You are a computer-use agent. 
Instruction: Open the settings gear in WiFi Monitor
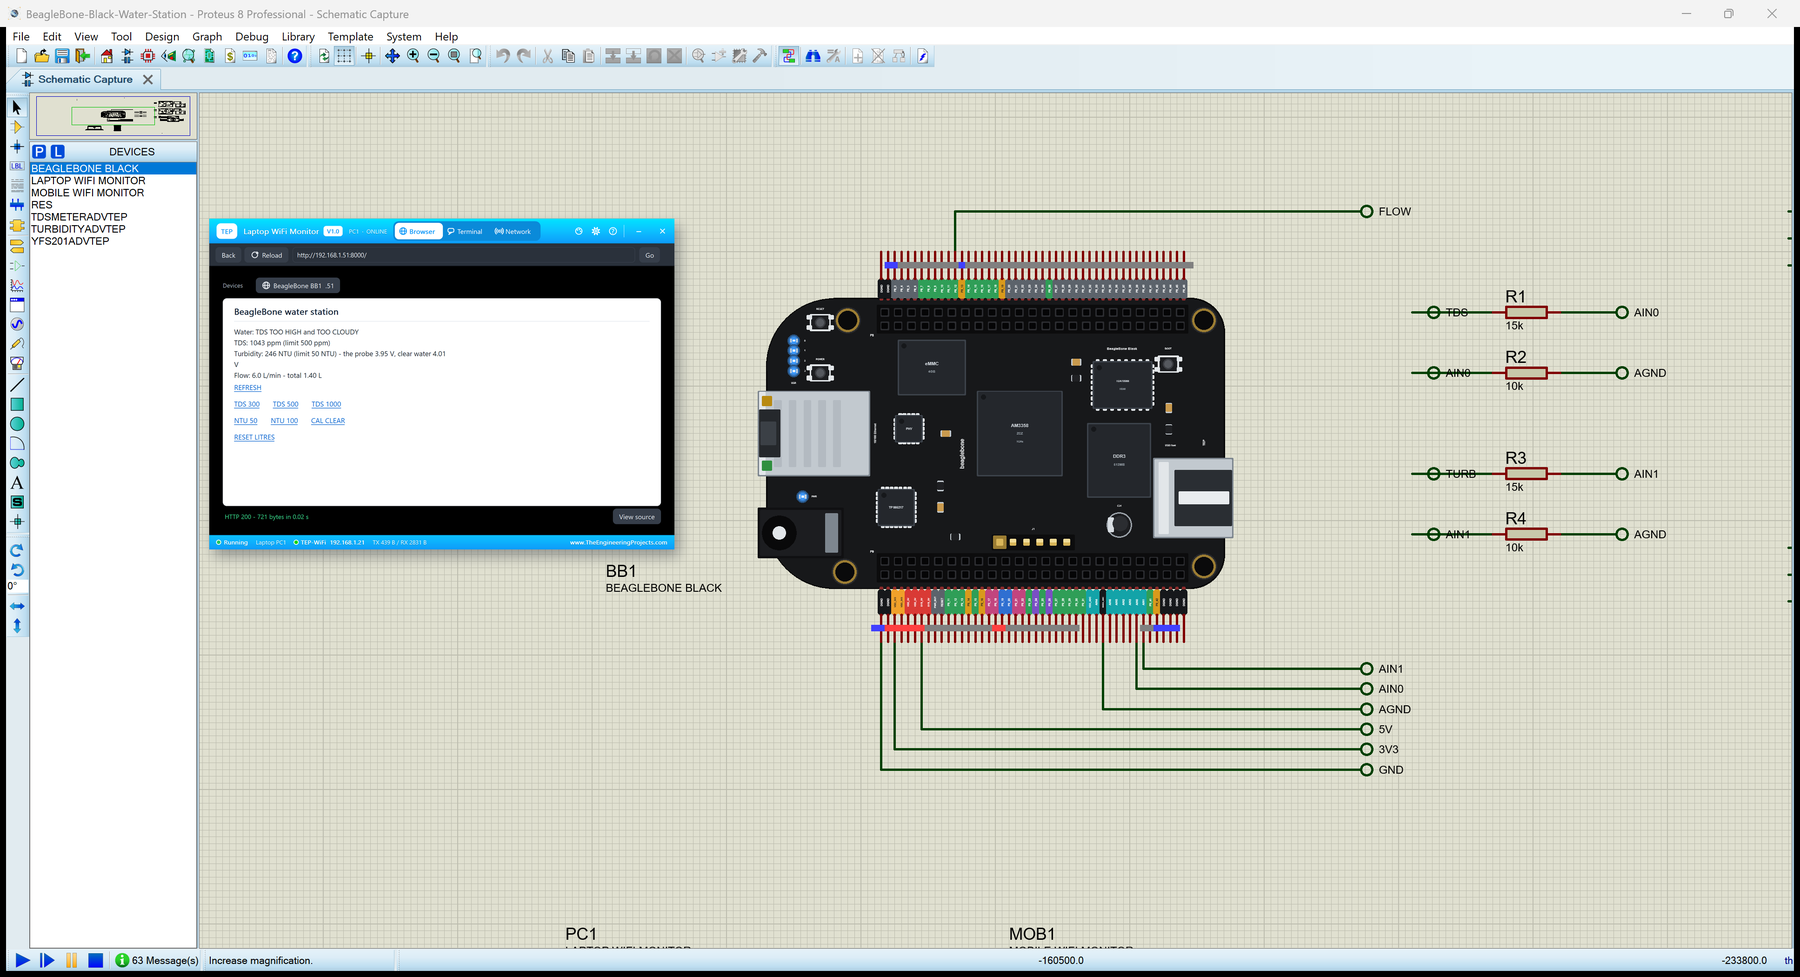click(x=596, y=231)
